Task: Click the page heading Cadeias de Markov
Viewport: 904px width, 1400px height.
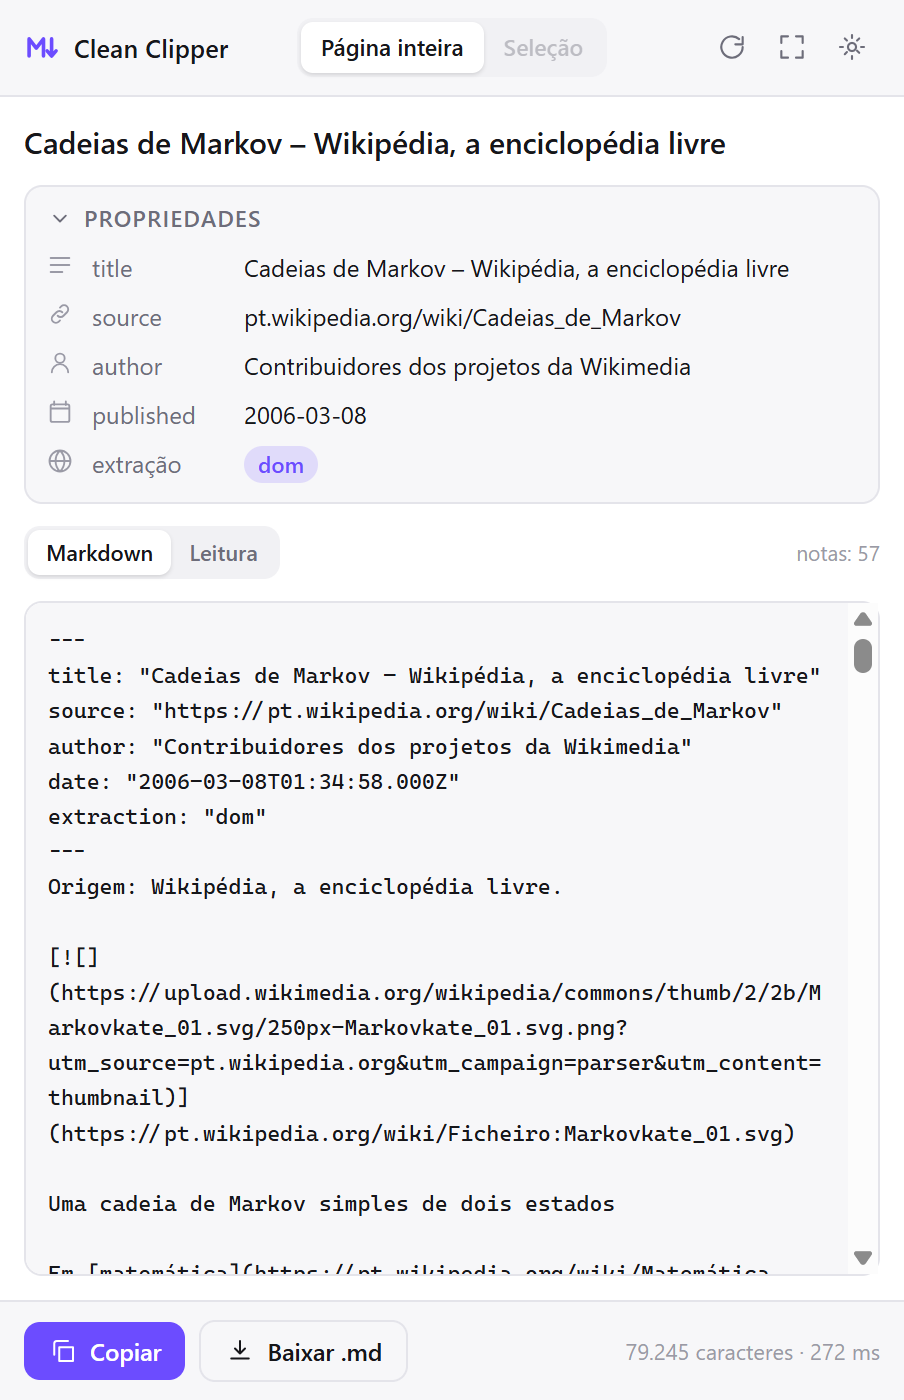Action: point(375,144)
